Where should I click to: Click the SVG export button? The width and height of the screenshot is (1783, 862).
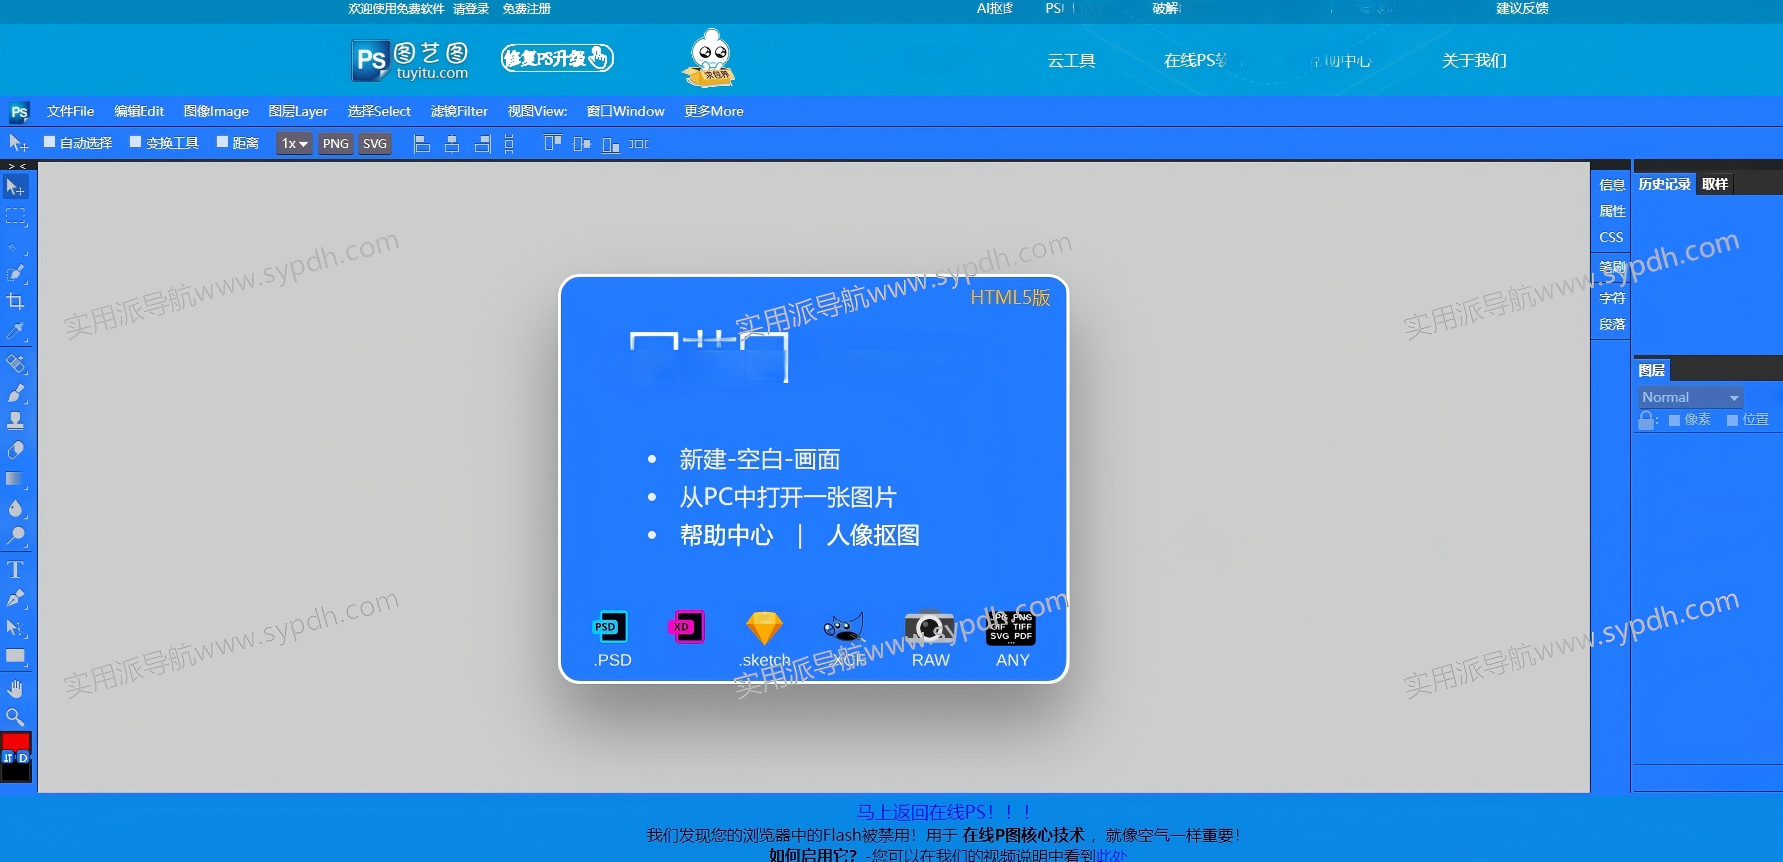(x=375, y=144)
